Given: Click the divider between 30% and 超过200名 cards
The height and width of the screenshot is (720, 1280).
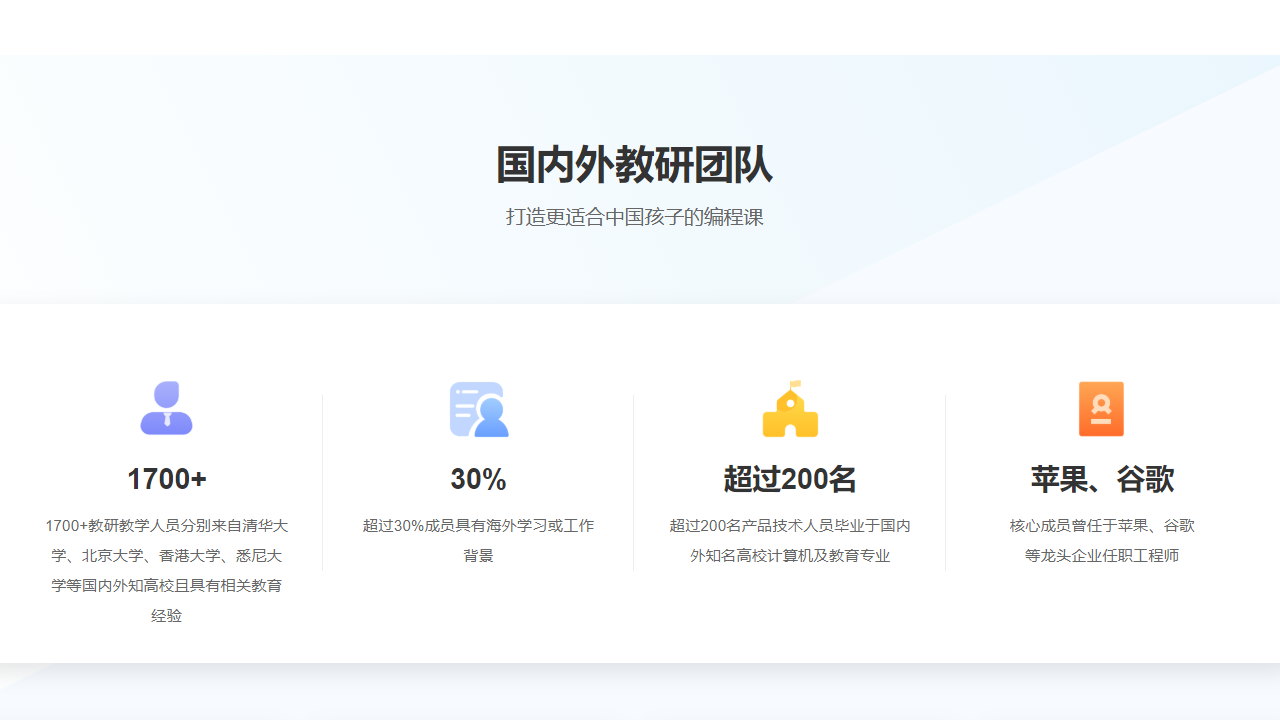Looking at the screenshot, I should (633, 480).
